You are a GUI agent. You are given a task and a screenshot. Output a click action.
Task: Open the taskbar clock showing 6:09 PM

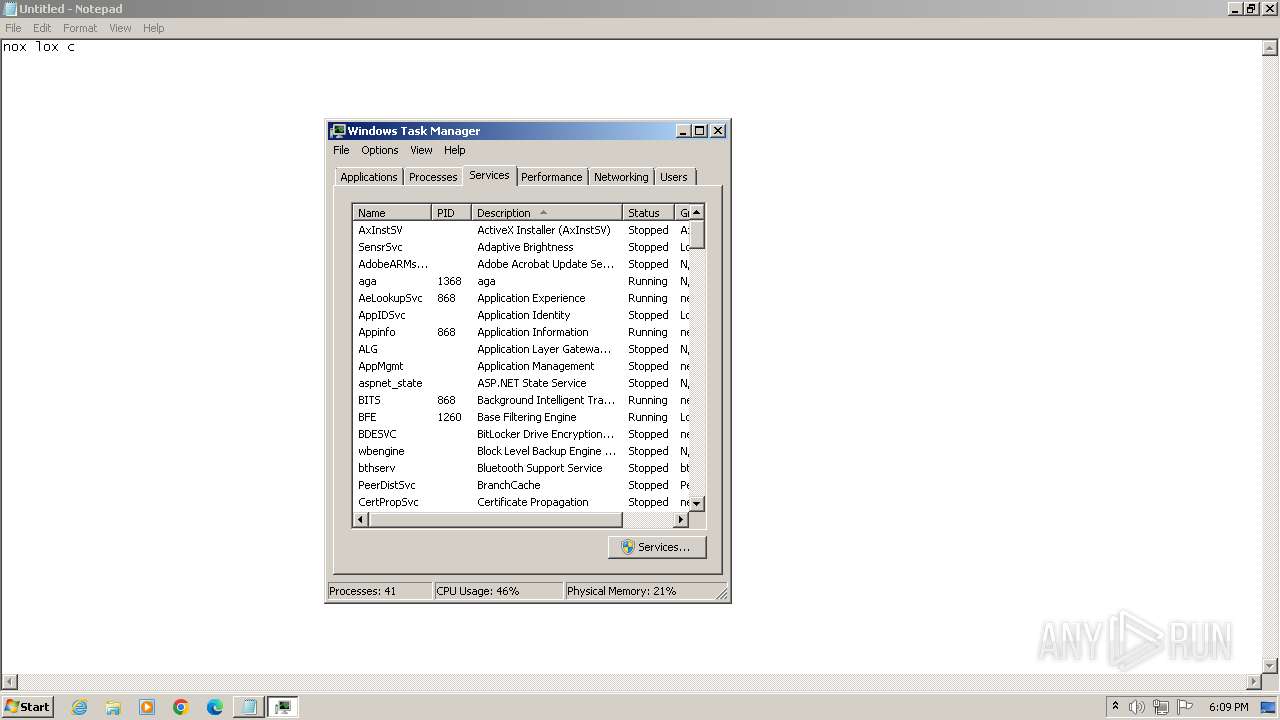pos(1228,707)
